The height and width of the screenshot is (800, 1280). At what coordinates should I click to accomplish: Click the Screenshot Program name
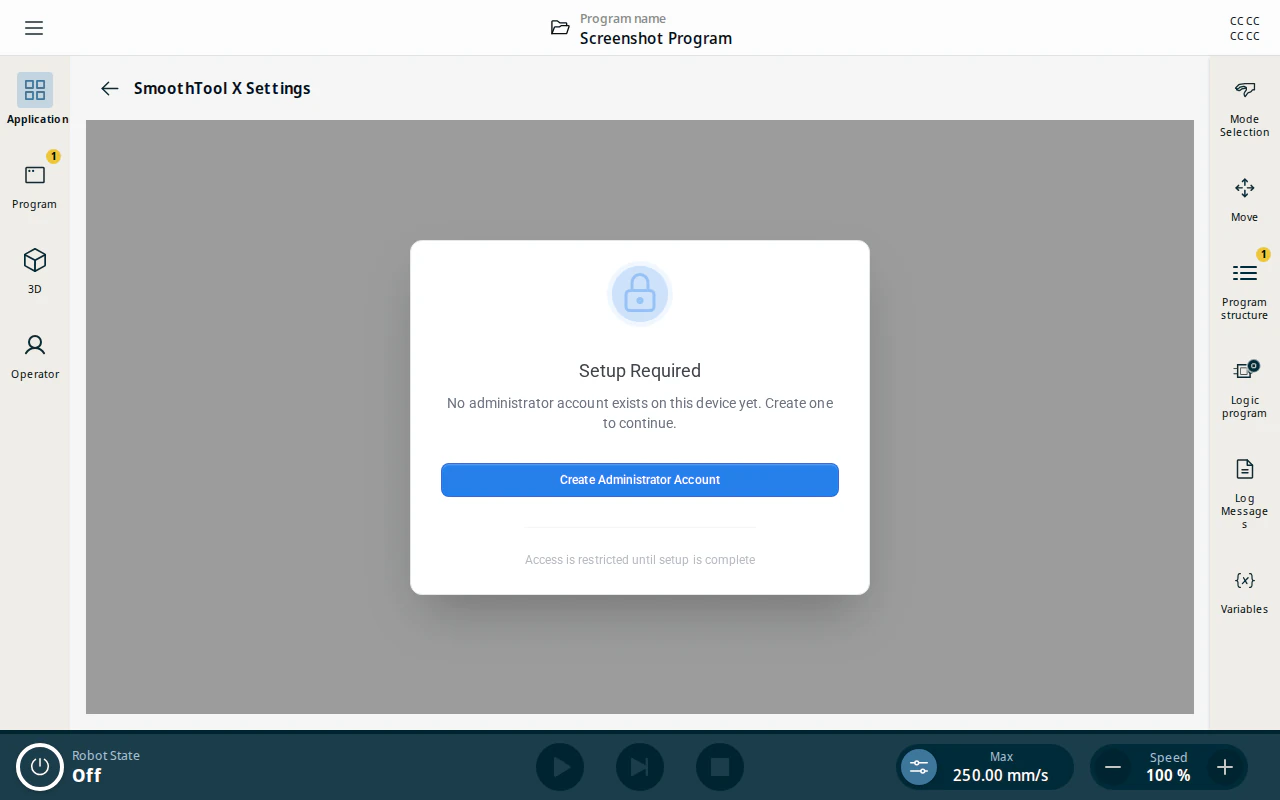tap(656, 38)
